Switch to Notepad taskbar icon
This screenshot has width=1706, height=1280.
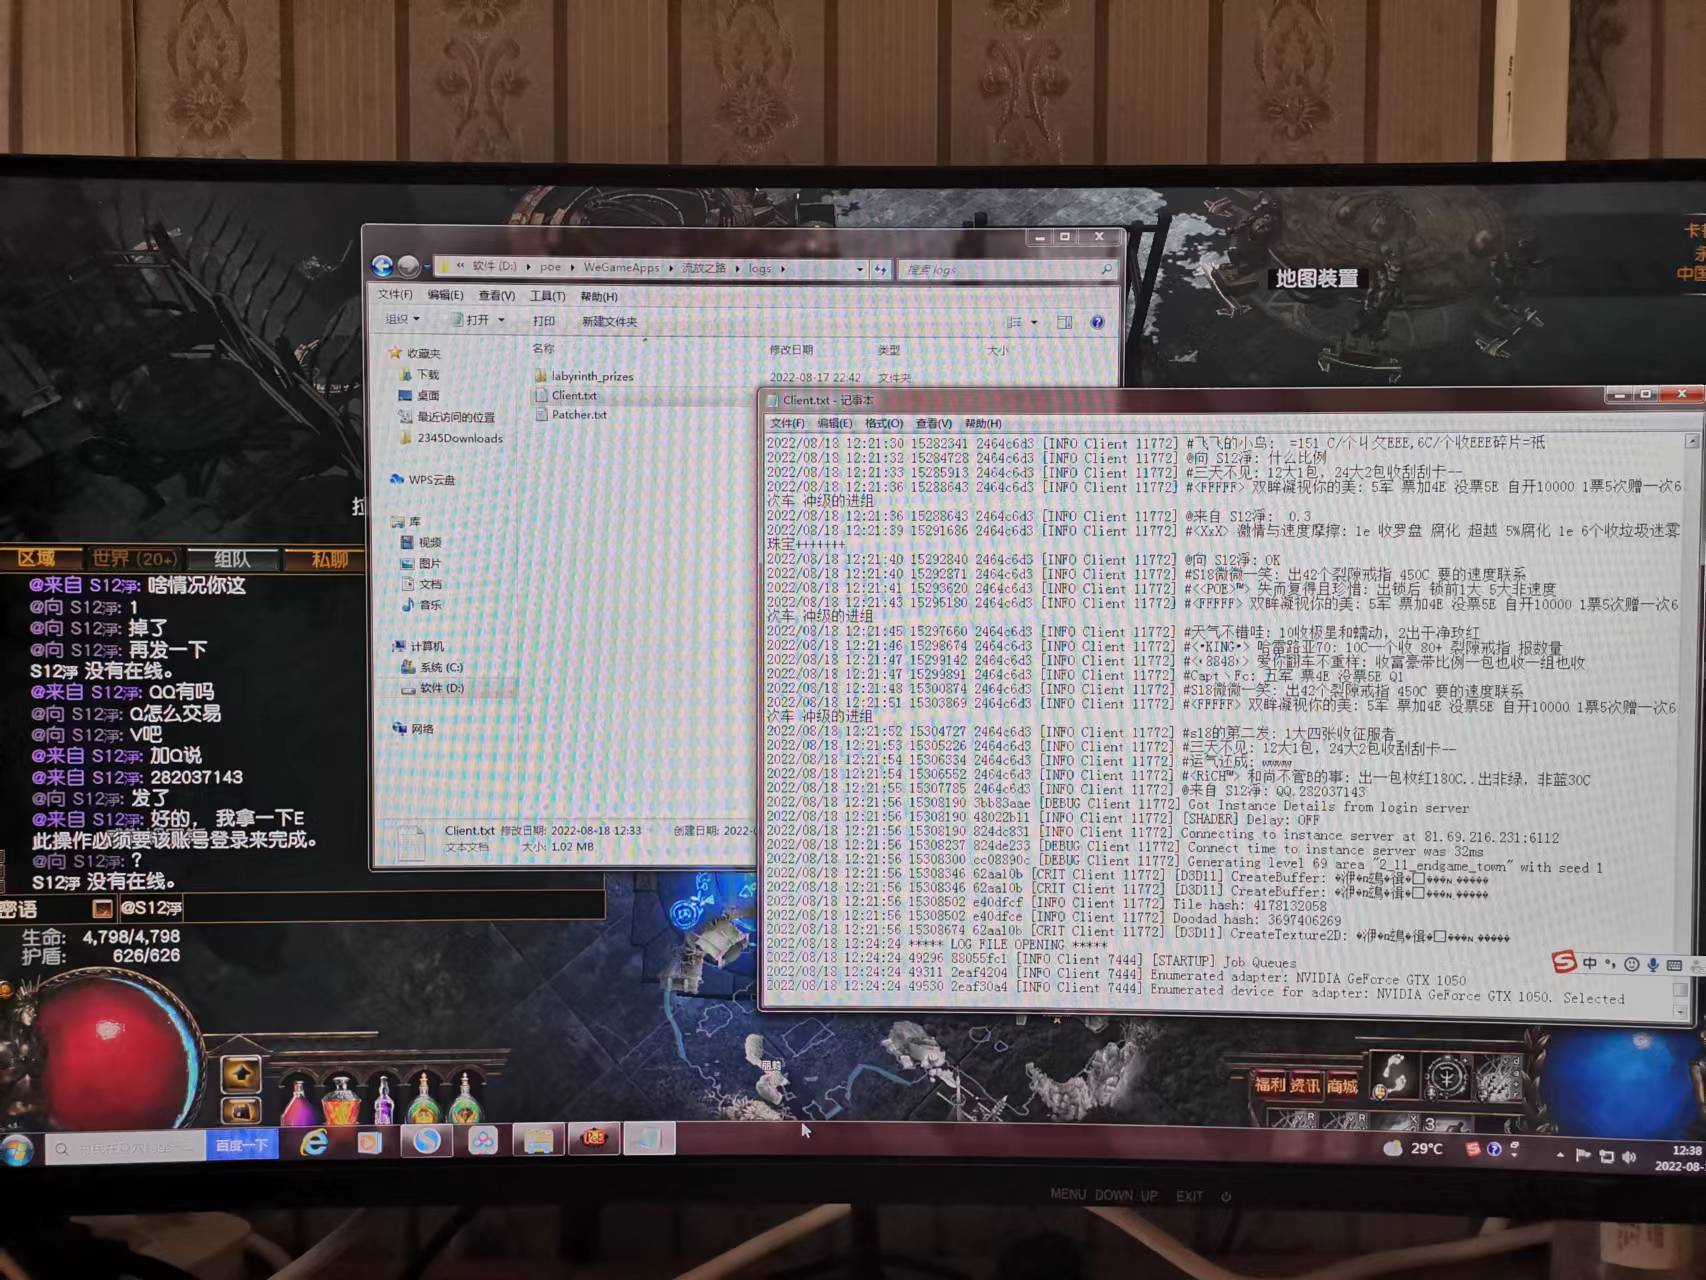pos(649,1138)
